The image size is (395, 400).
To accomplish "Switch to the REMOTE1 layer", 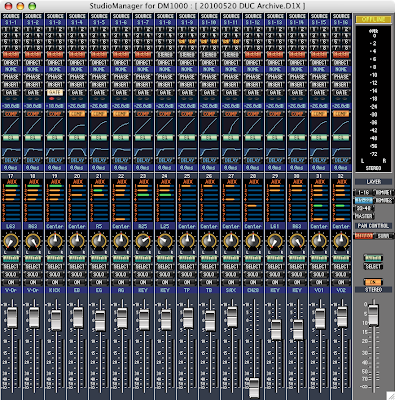I will tap(383, 192).
